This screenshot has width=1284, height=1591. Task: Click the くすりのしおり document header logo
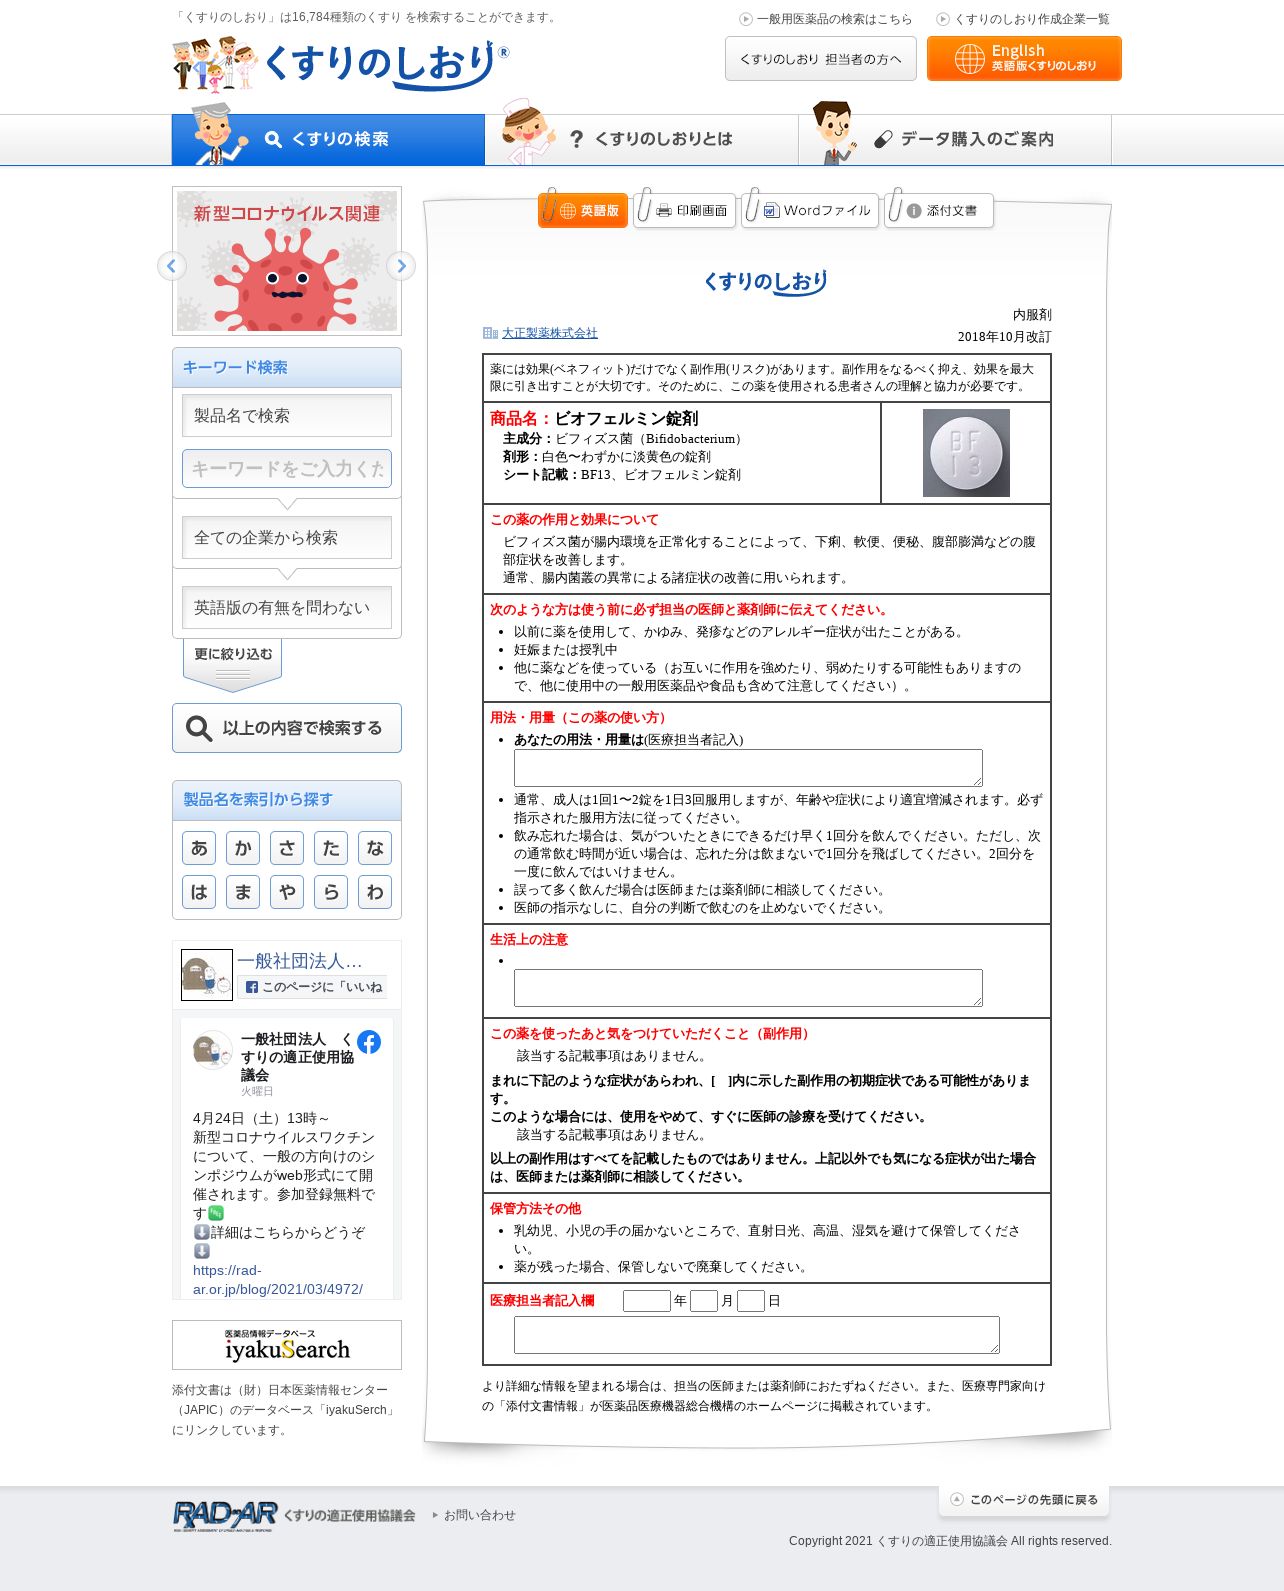coord(765,283)
